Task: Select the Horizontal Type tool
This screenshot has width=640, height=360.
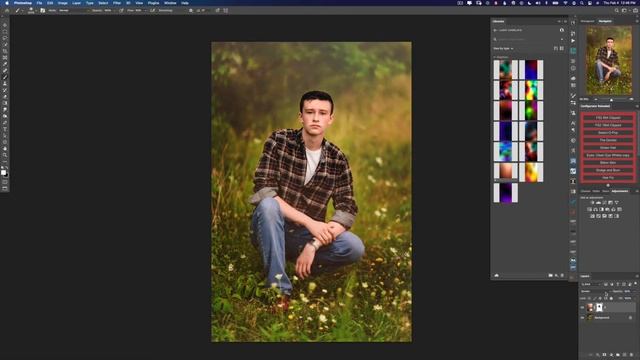Action: click(5, 129)
